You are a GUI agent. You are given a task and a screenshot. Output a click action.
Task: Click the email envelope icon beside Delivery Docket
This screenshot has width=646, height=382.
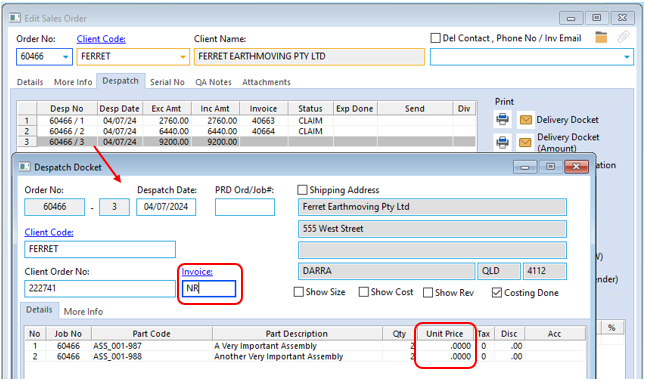pyautogui.click(x=525, y=120)
